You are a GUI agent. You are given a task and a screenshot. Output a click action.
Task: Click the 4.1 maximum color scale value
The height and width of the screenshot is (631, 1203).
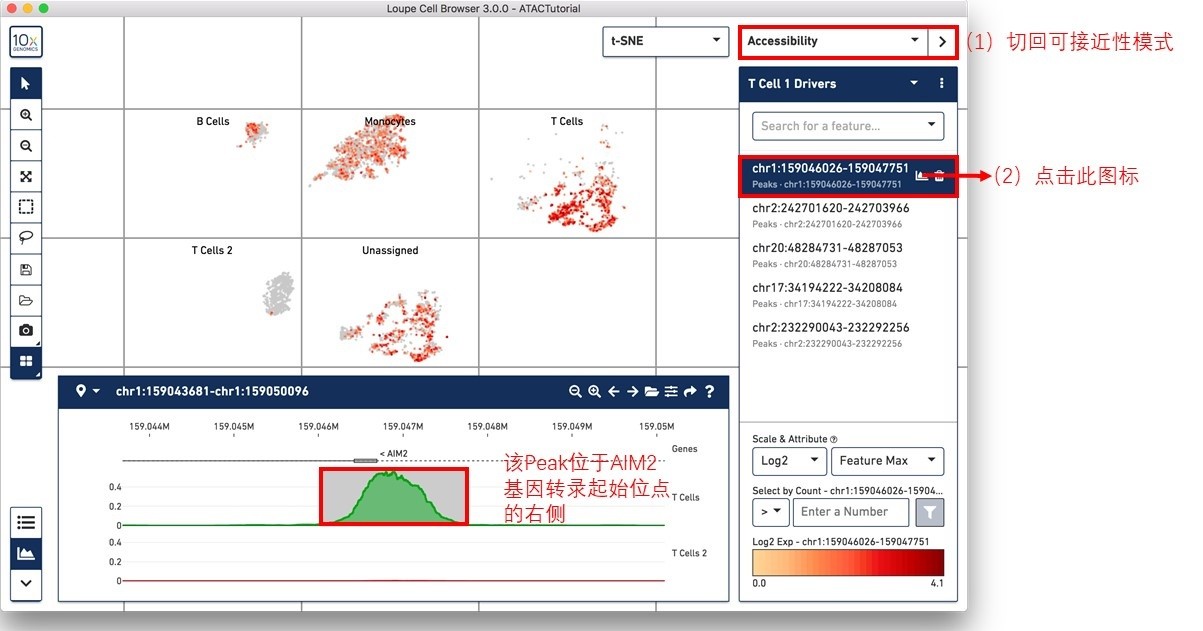tap(936, 583)
